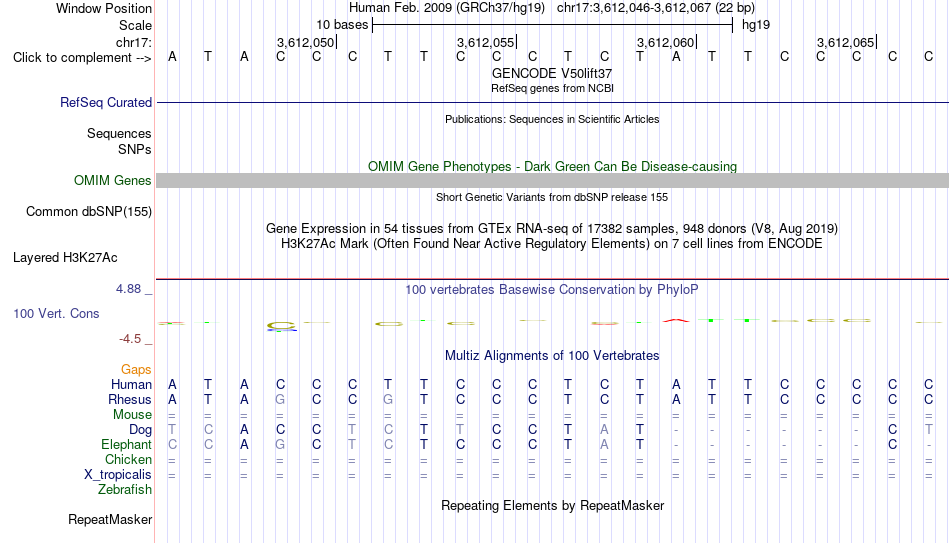Open the RefSeq Curated track label
The width and height of the screenshot is (950, 543).
pos(105,102)
